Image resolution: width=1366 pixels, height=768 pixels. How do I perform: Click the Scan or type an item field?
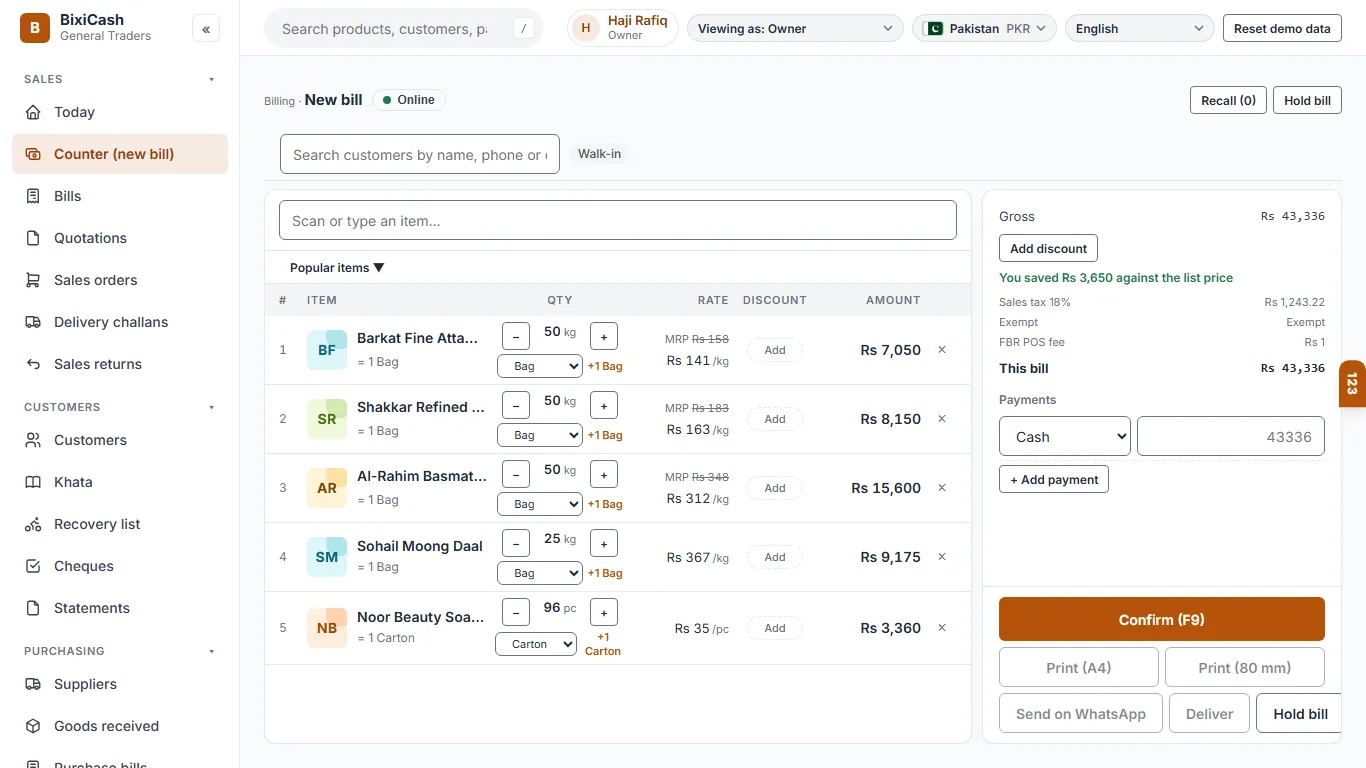pos(618,220)
